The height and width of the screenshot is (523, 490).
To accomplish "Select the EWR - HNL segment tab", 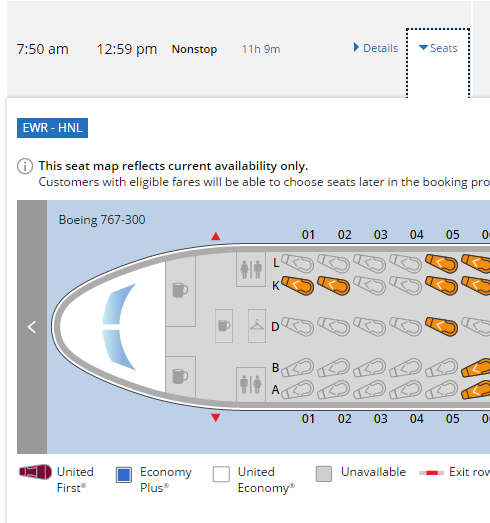I will [52, 128].
